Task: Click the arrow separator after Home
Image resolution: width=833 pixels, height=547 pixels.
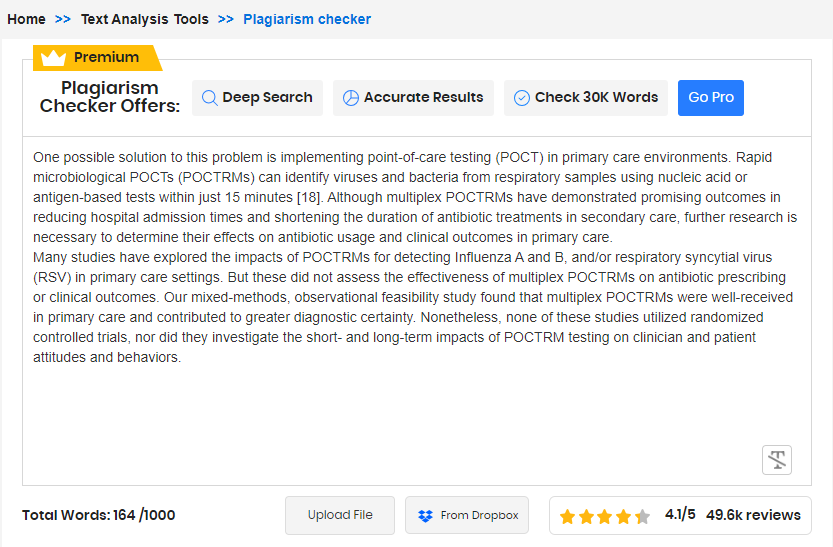Action: coord(63,19)
